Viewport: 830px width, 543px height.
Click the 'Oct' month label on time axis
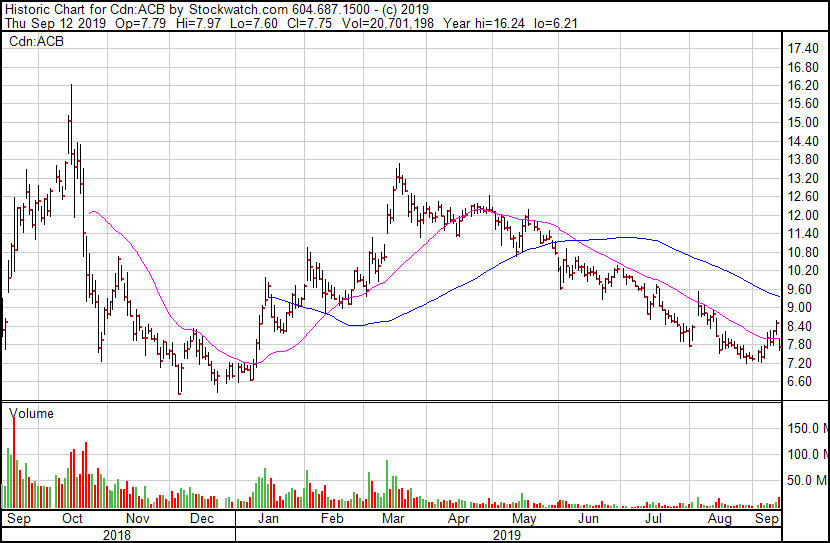click(x=72, y=519)
